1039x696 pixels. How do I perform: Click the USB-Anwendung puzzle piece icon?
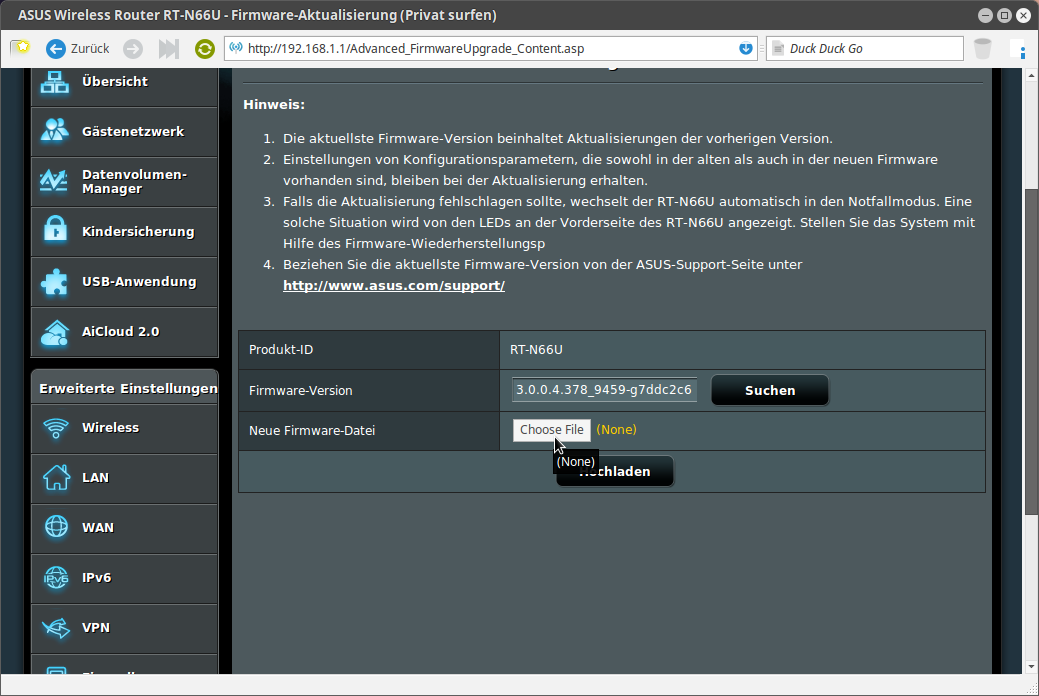(x=54, y=282)
